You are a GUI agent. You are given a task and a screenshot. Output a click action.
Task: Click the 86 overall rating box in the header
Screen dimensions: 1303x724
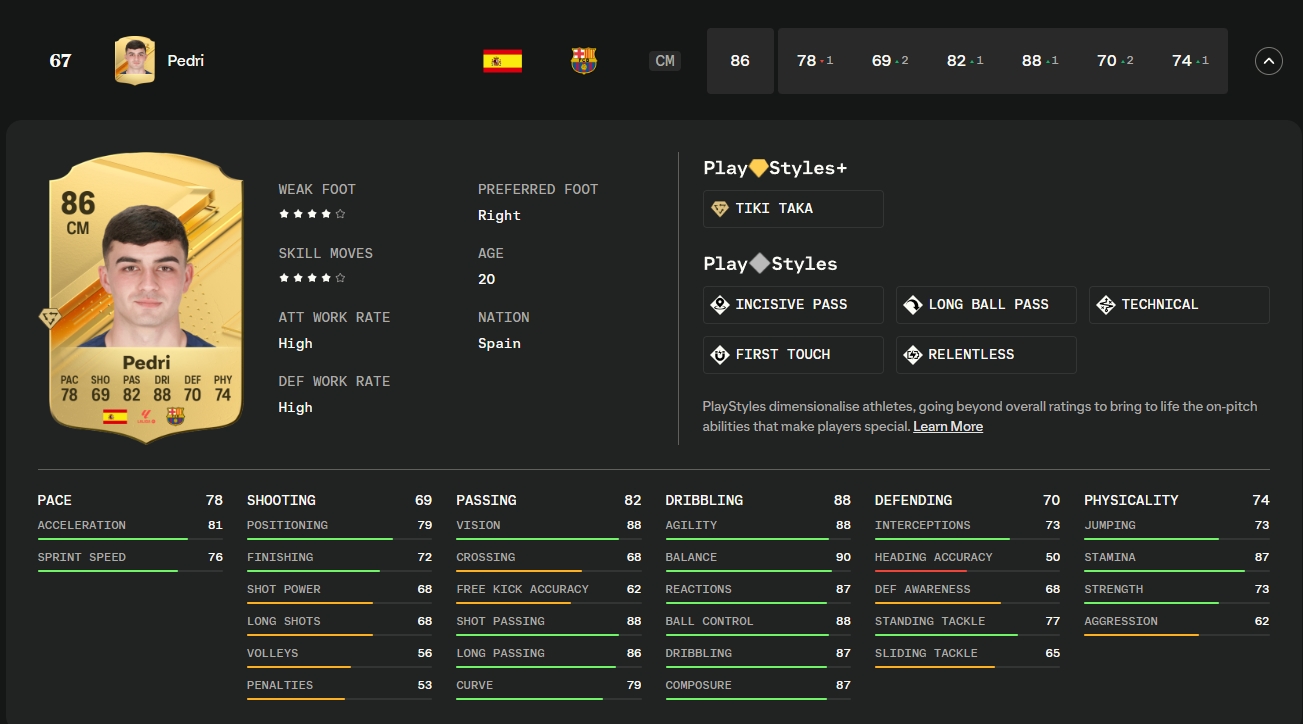click(740, 61)
